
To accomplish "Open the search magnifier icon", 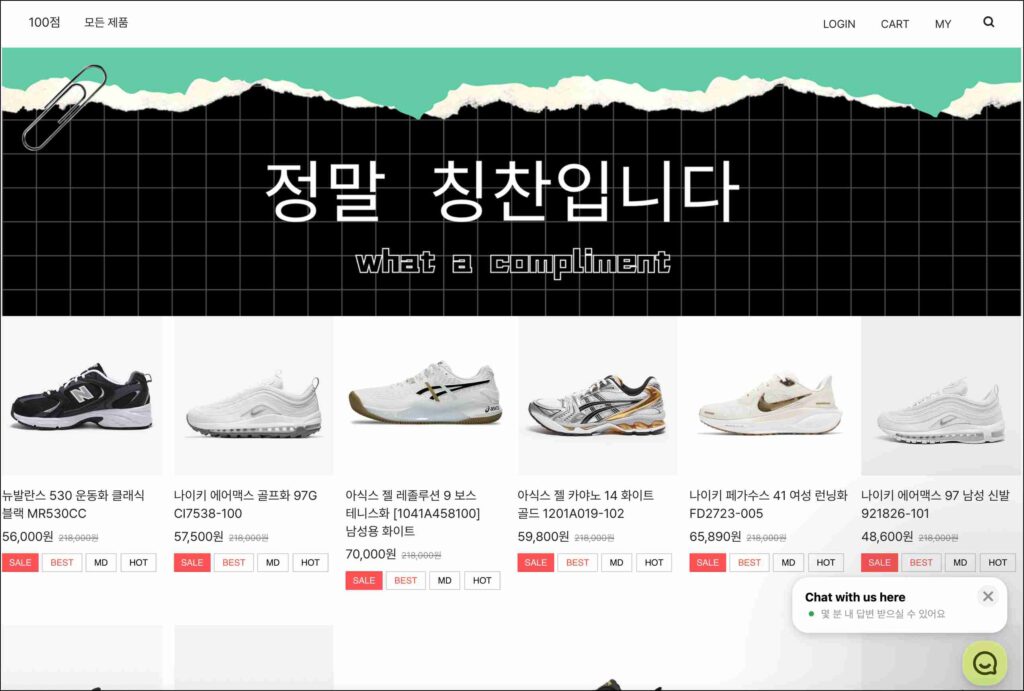I will (x=989, y=22).
